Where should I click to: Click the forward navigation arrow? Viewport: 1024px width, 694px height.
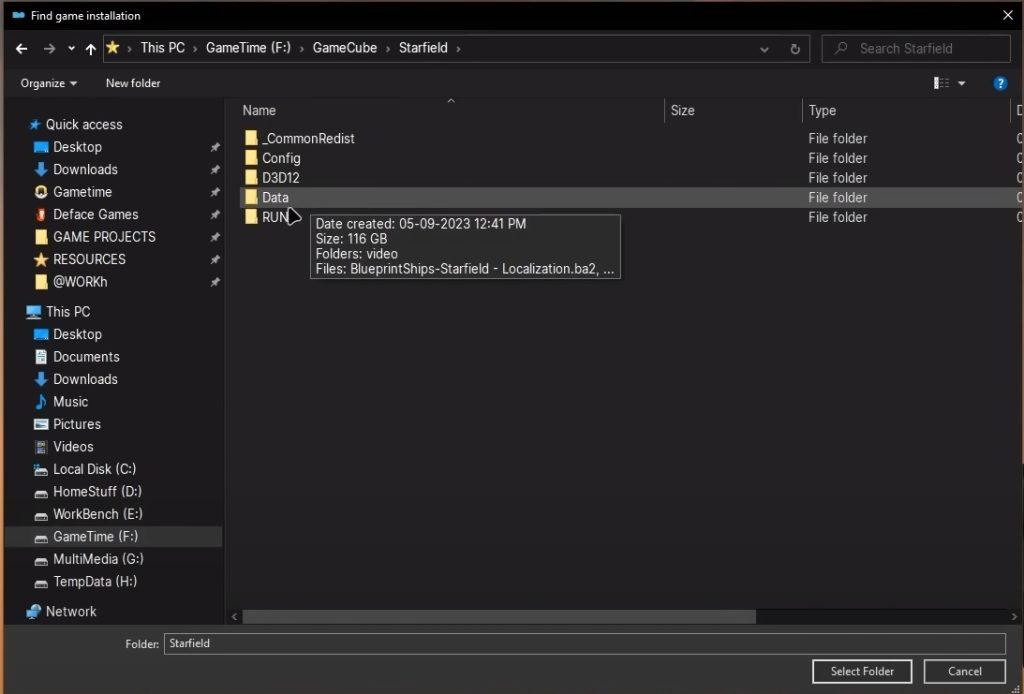(x=48, y=48)
